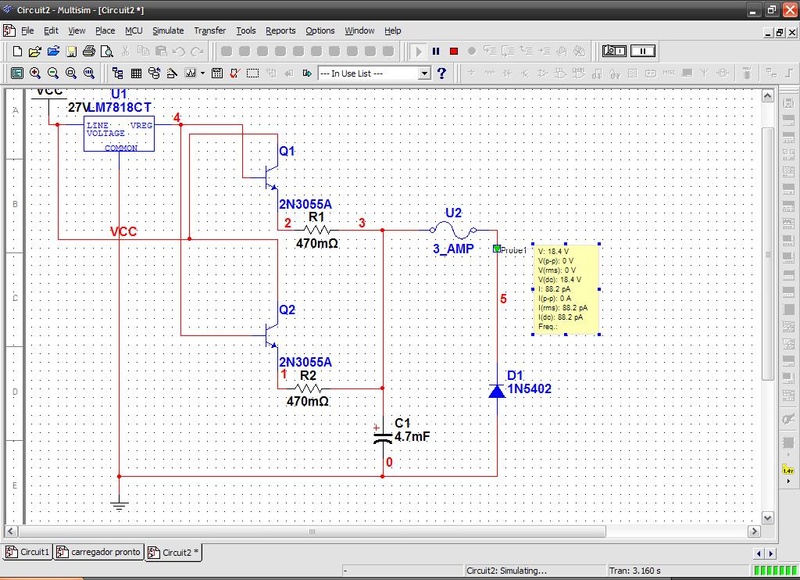Image resolution: width=800 pixels, height=580 pixels.
Task: Pause the simulation
Action: click(x=436, y=51)
